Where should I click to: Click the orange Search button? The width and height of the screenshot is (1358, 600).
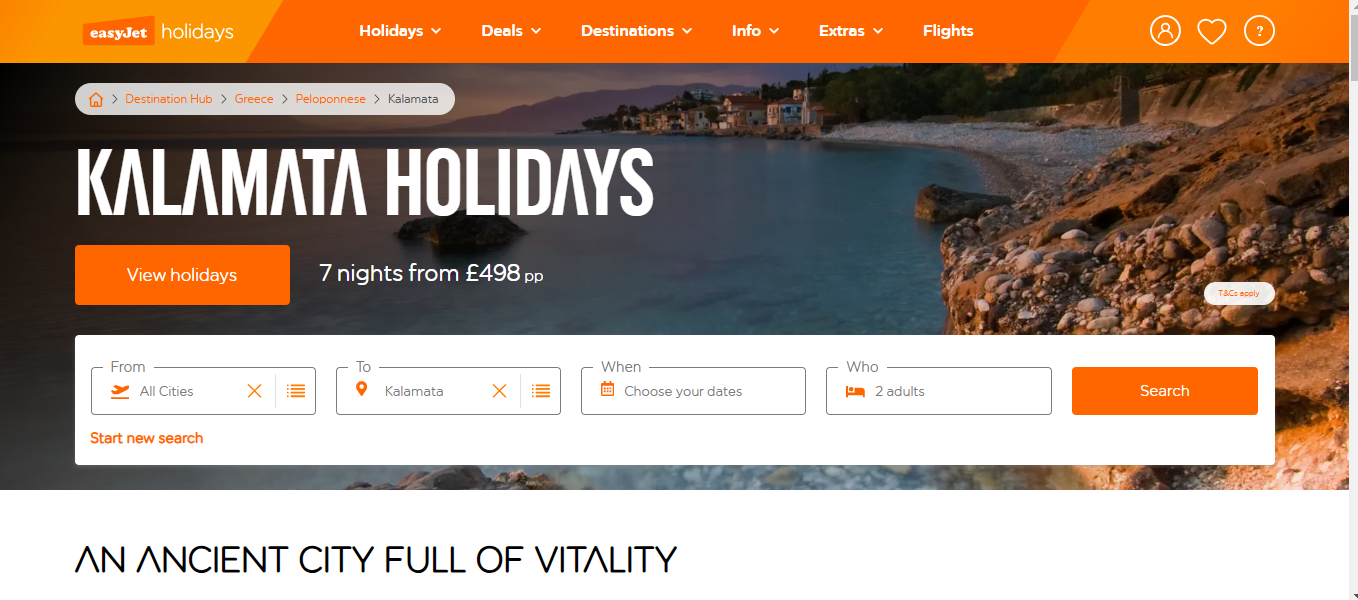[1165, 391]
